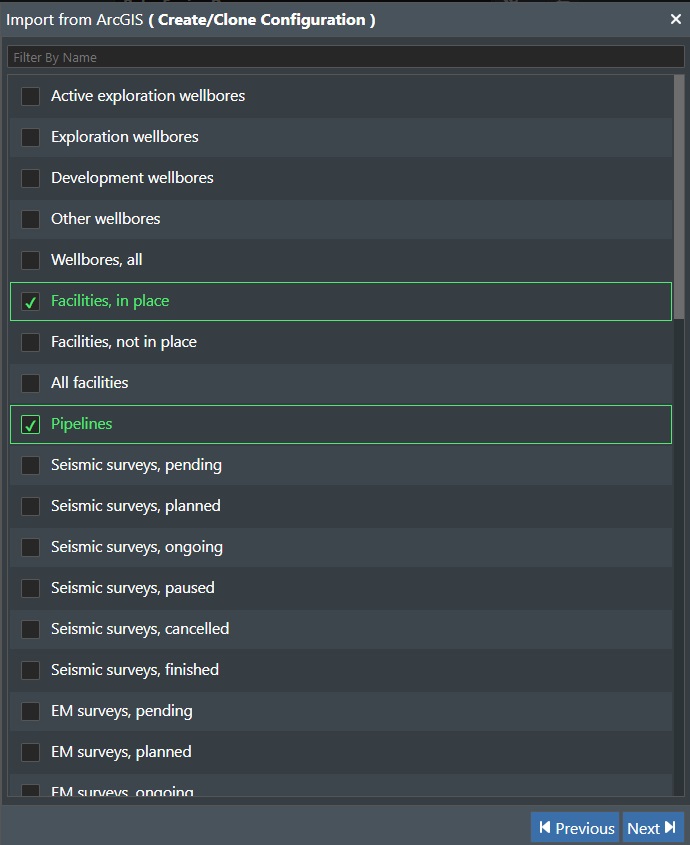Select the 'Other wellbores' label
The image size is (690, 845).
106,219
